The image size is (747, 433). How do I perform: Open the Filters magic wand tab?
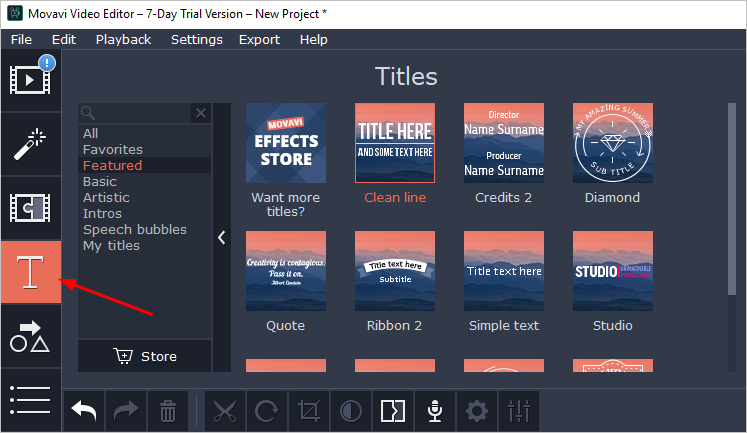(x=30, y=144)
